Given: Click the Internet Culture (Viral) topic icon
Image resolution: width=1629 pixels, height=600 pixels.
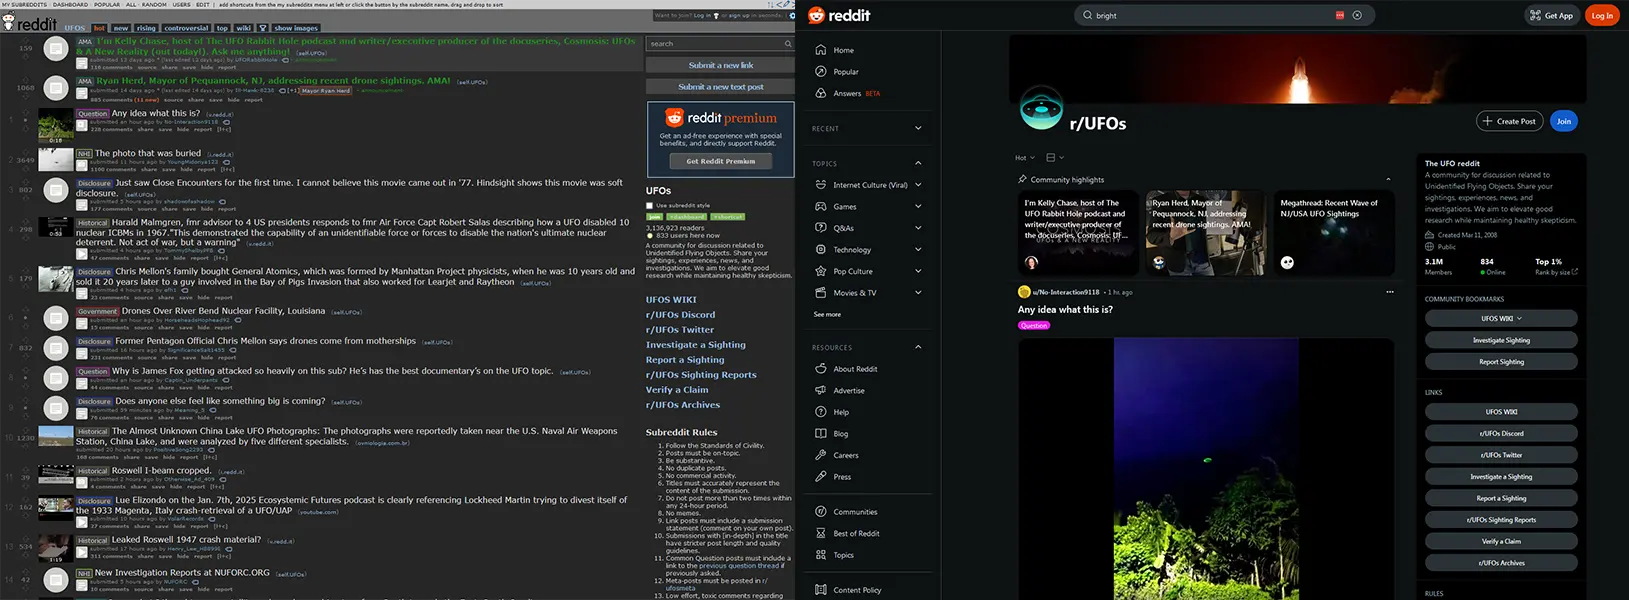Looking at the screenshot, I should 821,185.
